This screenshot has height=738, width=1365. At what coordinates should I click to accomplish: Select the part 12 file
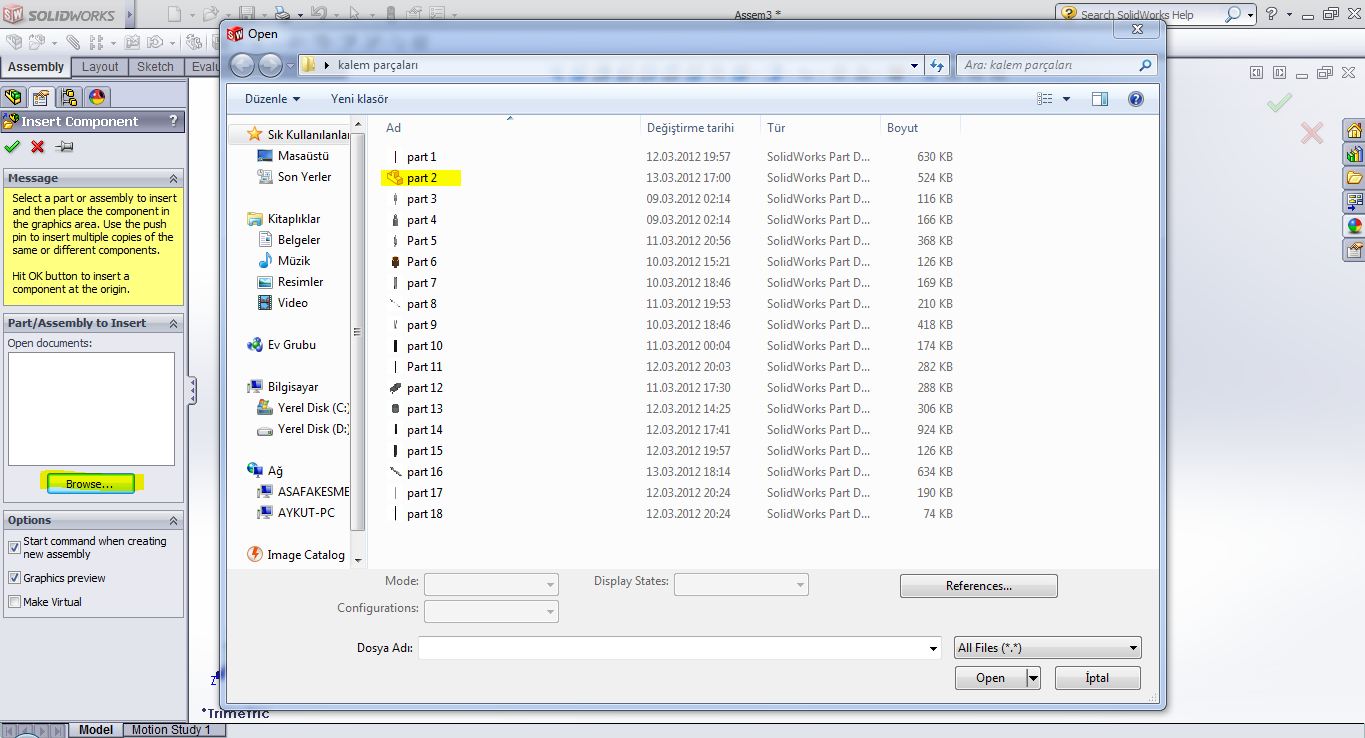tap(424, 388)
